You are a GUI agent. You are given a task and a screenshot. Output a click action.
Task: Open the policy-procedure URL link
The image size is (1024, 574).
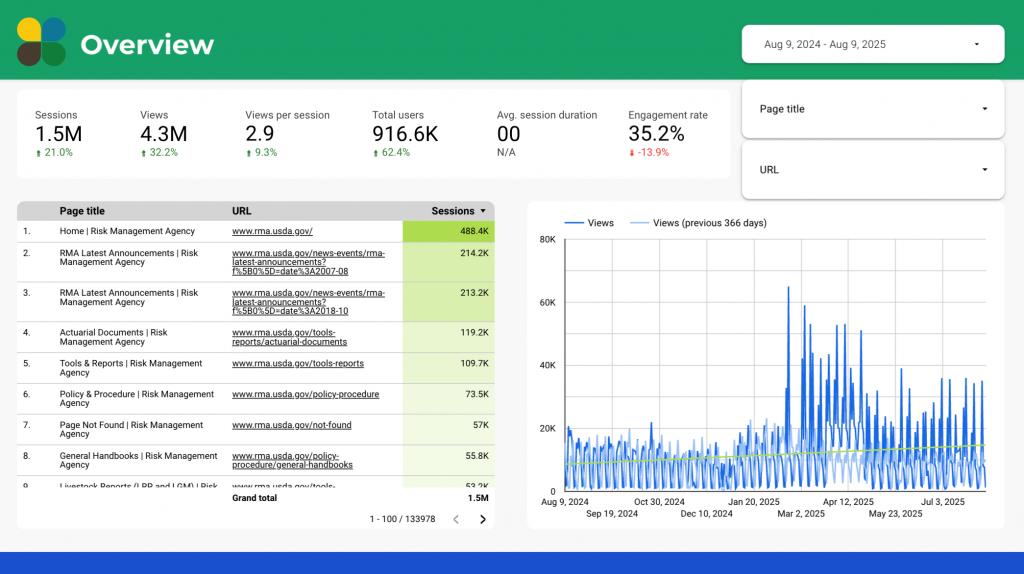[x=305, y=395]
